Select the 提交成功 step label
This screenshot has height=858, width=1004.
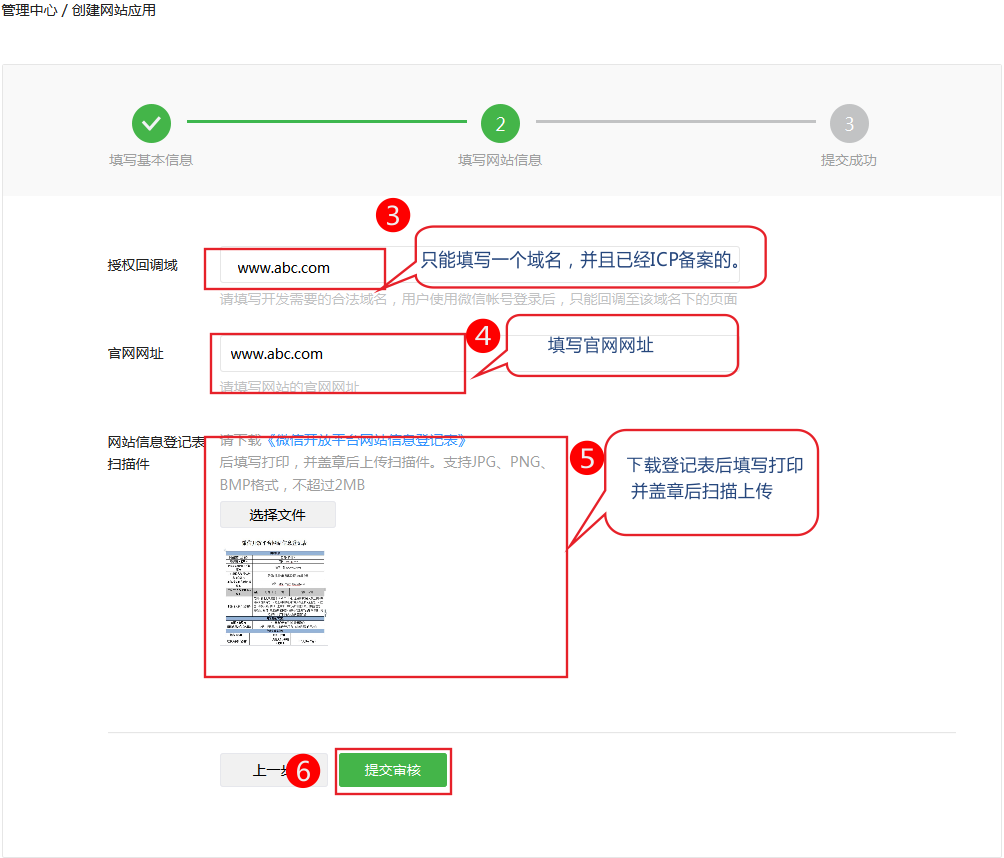tap(849, 160)
